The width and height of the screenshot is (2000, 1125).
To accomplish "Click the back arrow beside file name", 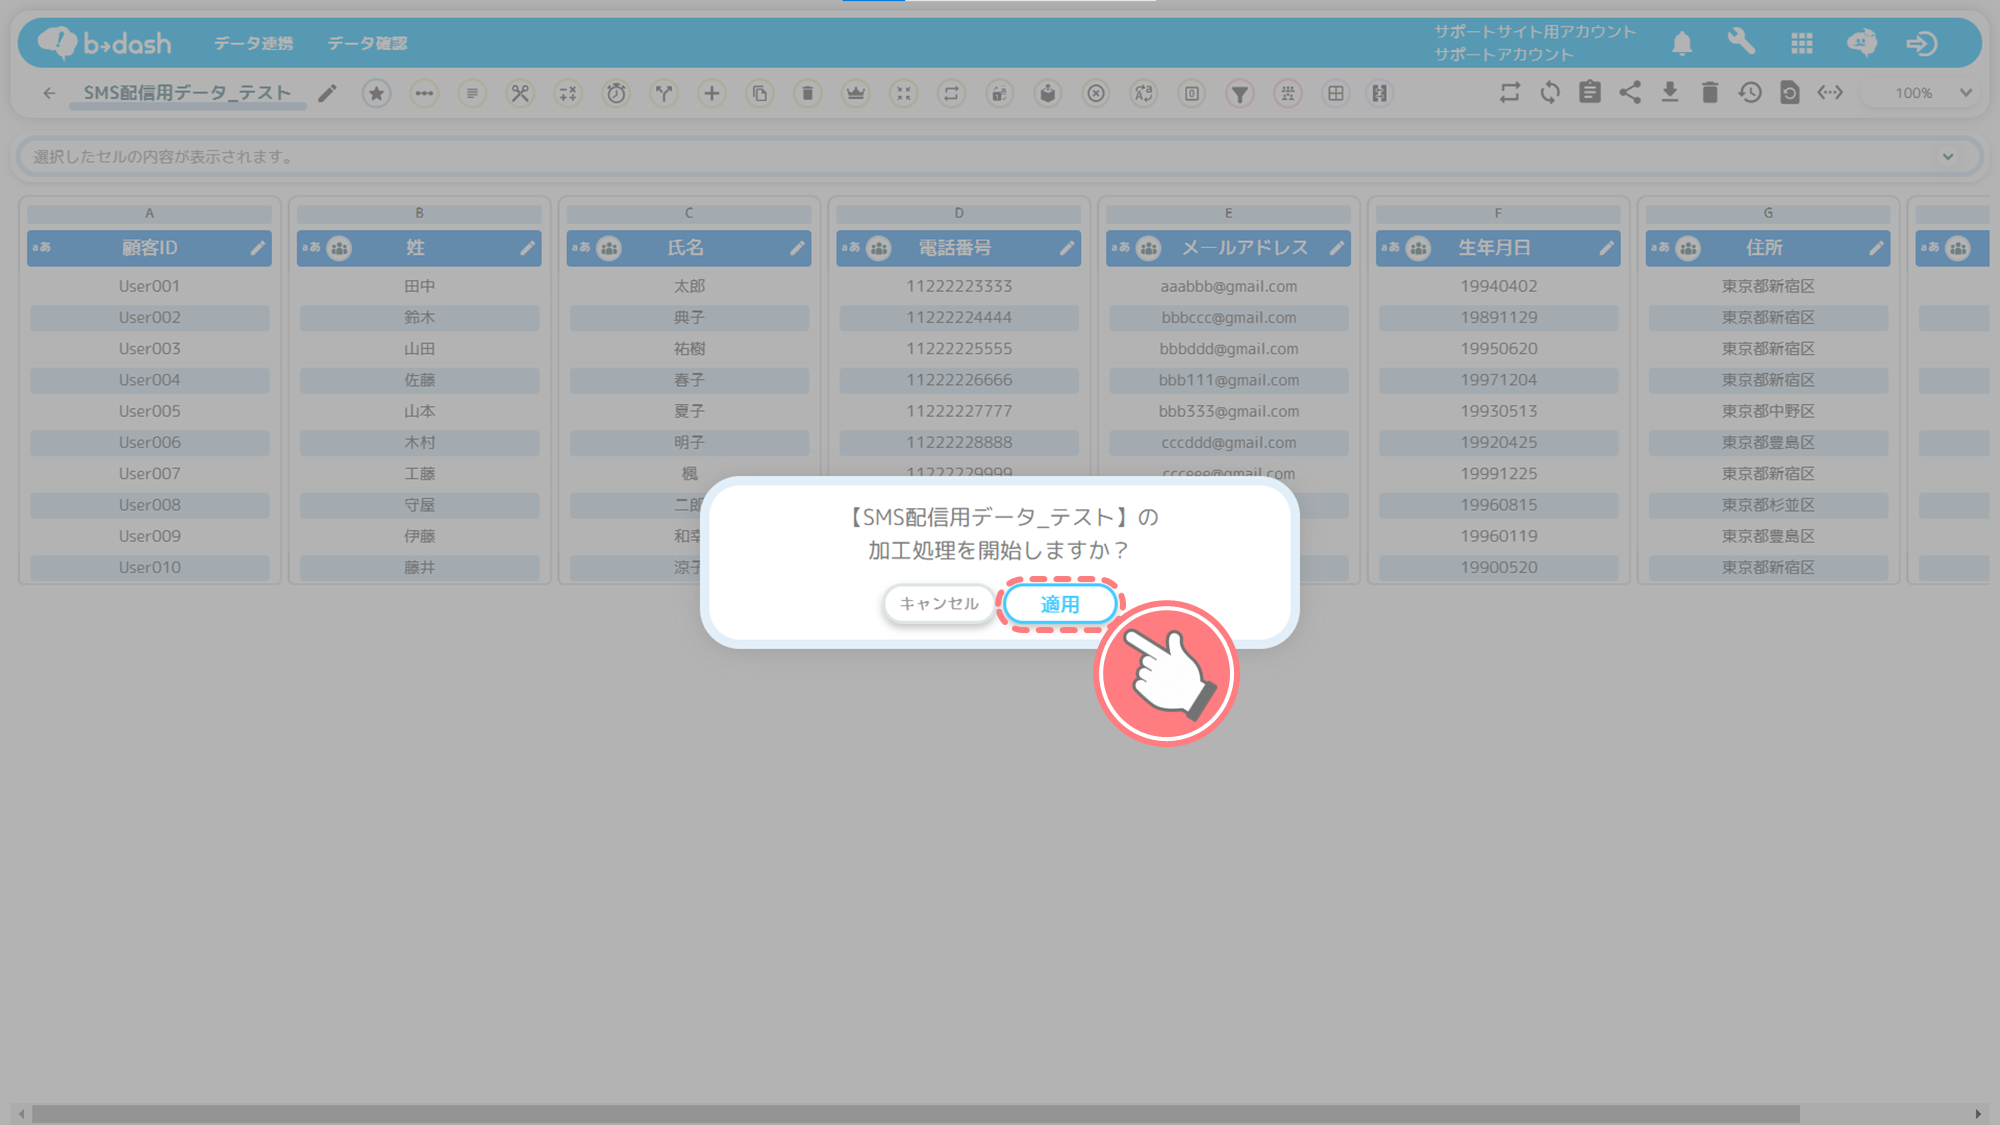I will (49, 93).
